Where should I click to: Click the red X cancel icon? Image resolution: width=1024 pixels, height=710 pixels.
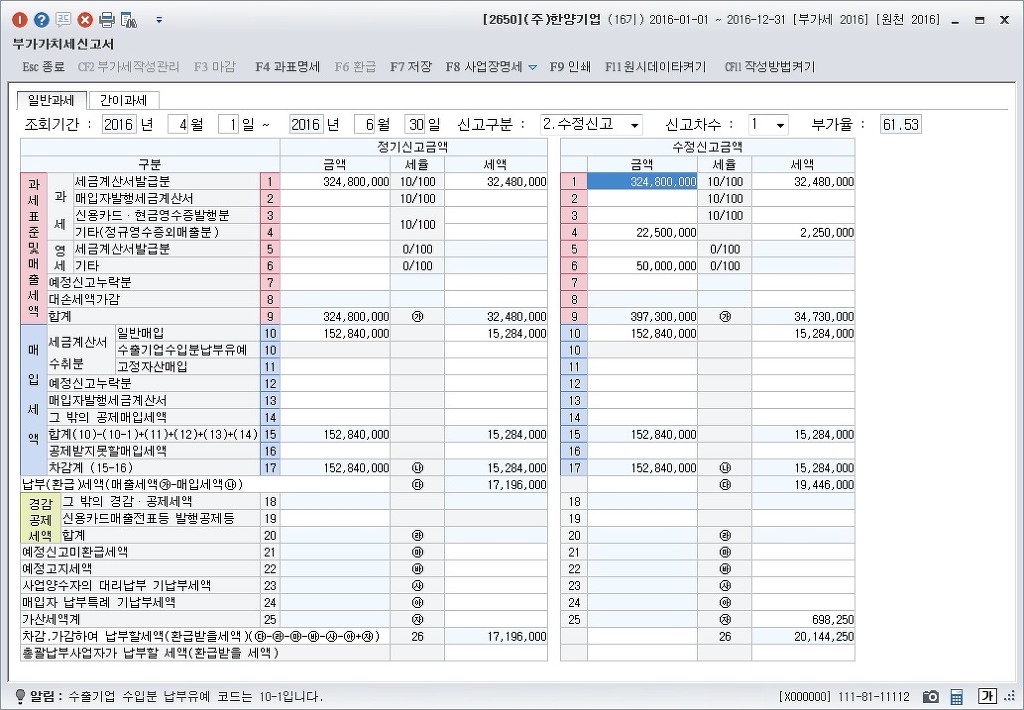(x=85, y=20)
